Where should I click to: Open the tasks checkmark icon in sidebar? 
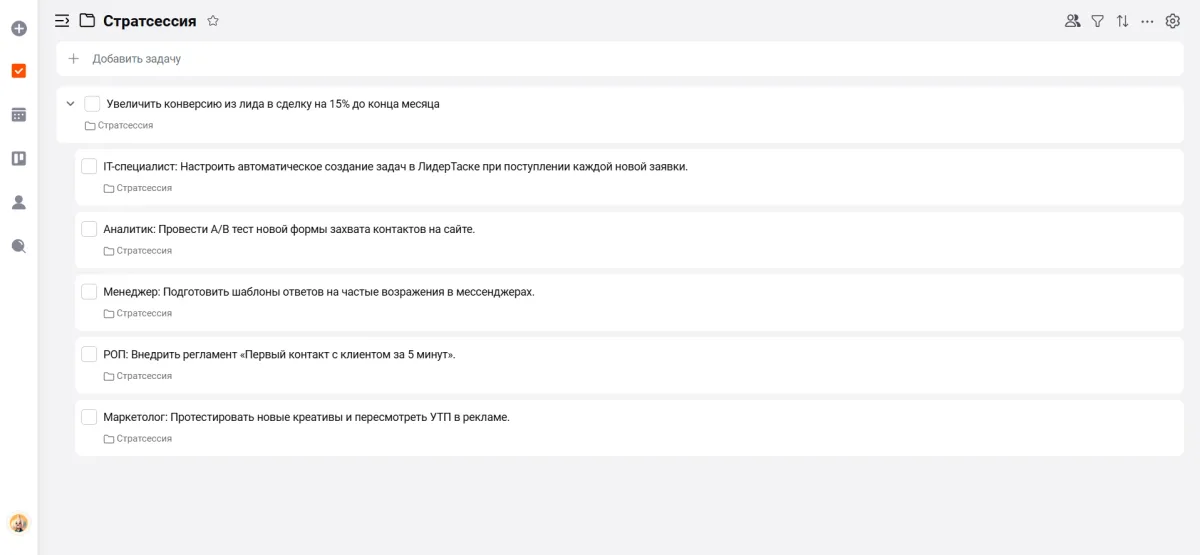pyautogui.click(x=19, y=71)
